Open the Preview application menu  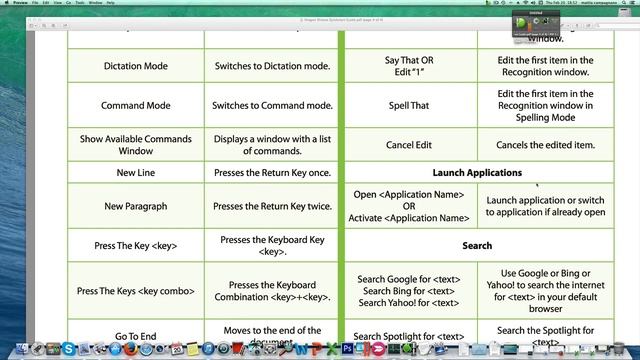[x=20, y=3]
